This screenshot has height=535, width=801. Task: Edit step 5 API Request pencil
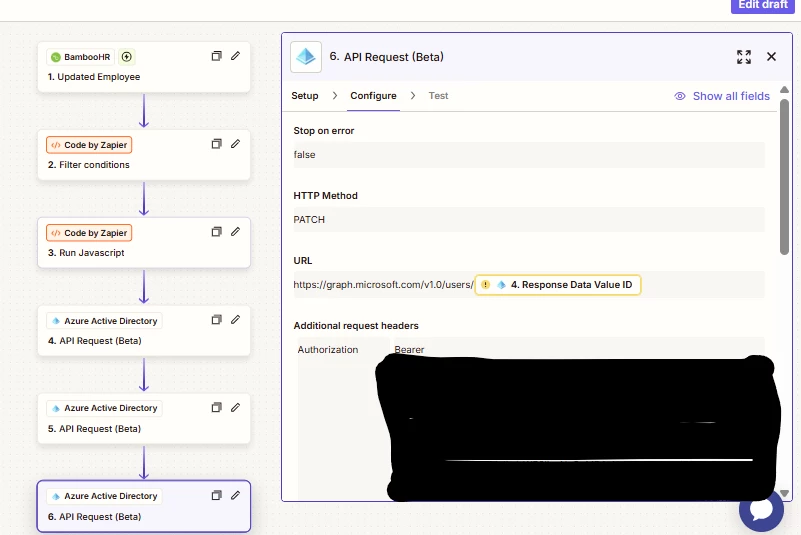pos(235,407)
